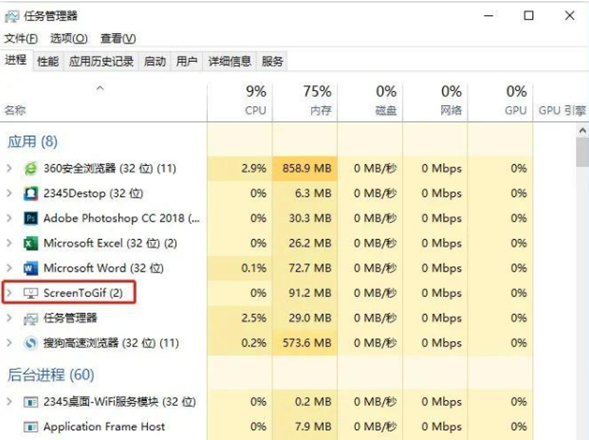Sort by the 名称 column header

pos(103,101)
